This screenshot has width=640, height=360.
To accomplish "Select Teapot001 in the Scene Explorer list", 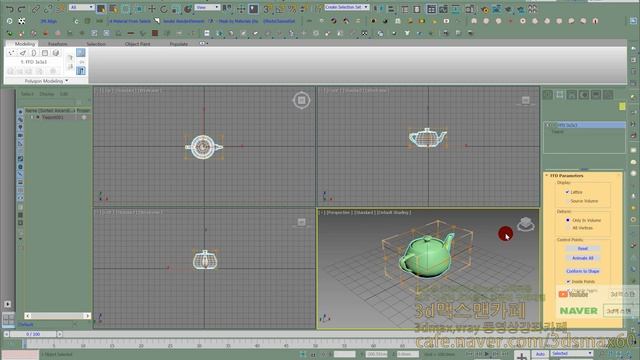I will 52,117.
